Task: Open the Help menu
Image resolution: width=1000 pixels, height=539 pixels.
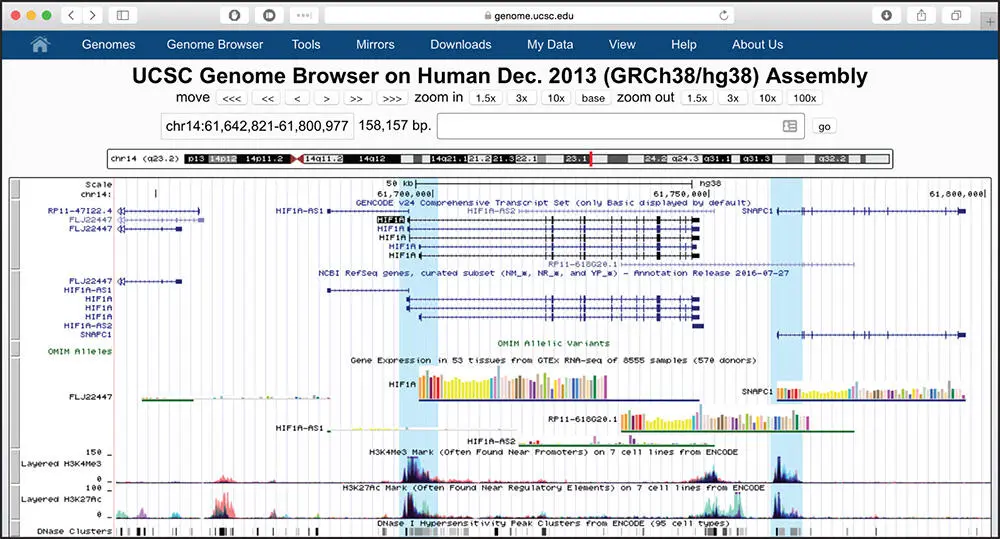Action: [684, 45]
